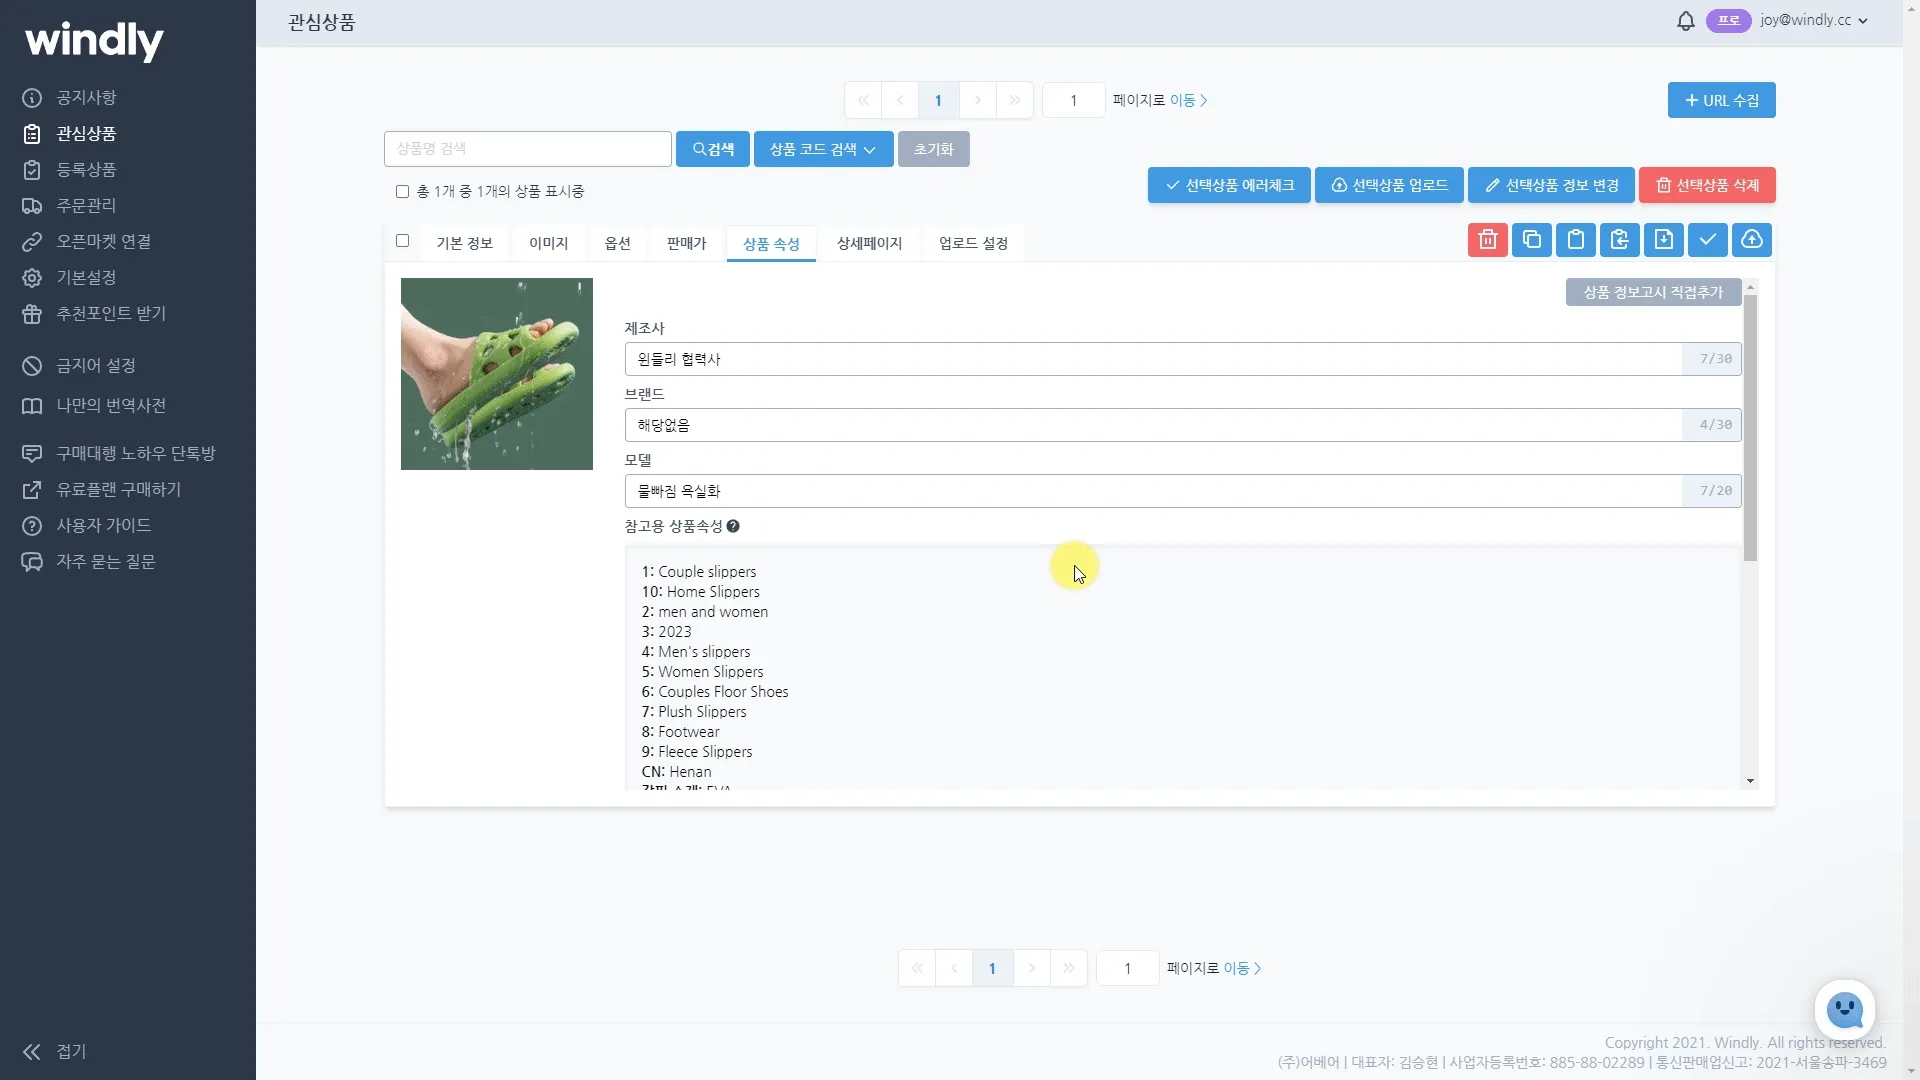Switch to the 상세페이지 tab

(868, 243)
